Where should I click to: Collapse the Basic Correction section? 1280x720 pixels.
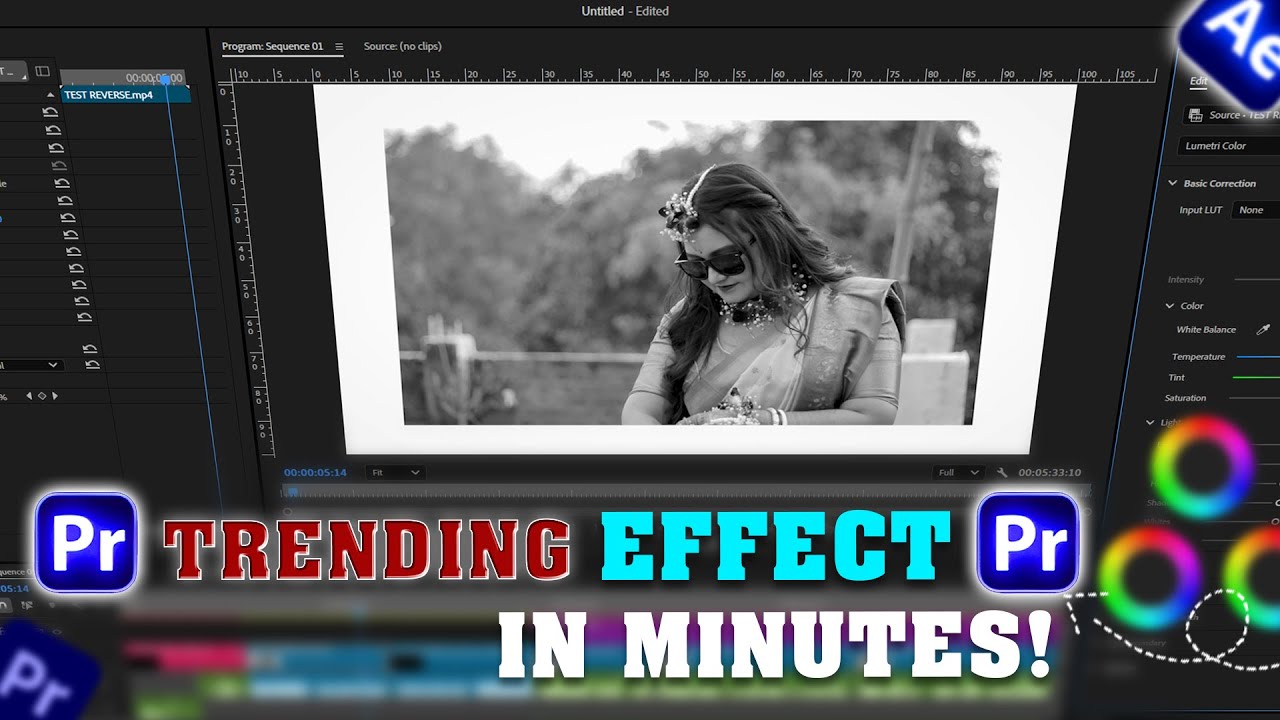coord(1173,183)
